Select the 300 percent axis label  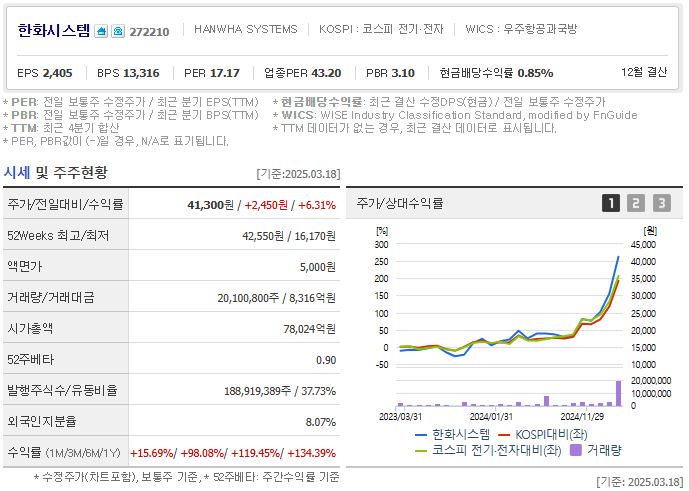click(x=381, y=244)
